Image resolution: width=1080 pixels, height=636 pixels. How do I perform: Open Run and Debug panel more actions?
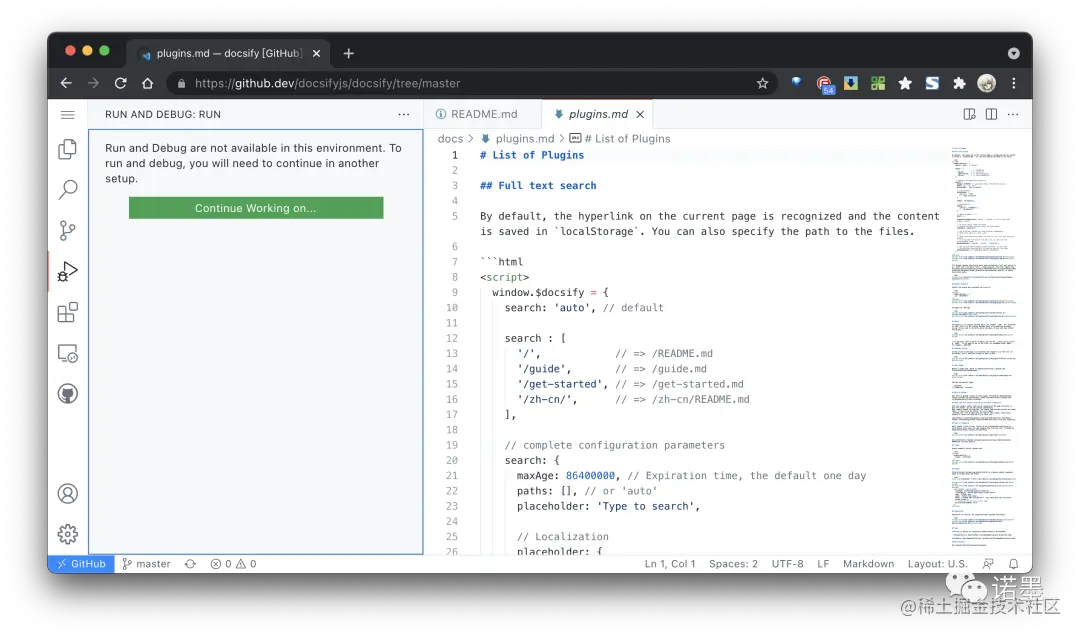point(404,114)
